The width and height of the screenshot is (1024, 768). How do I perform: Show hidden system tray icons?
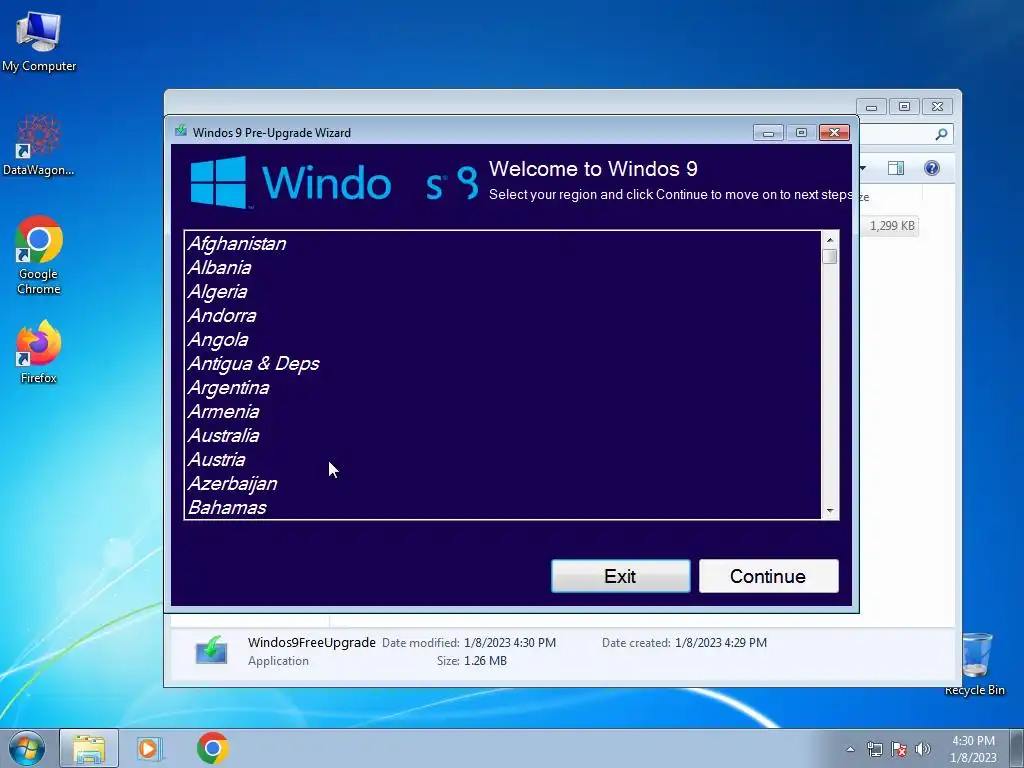pos(850,749)
